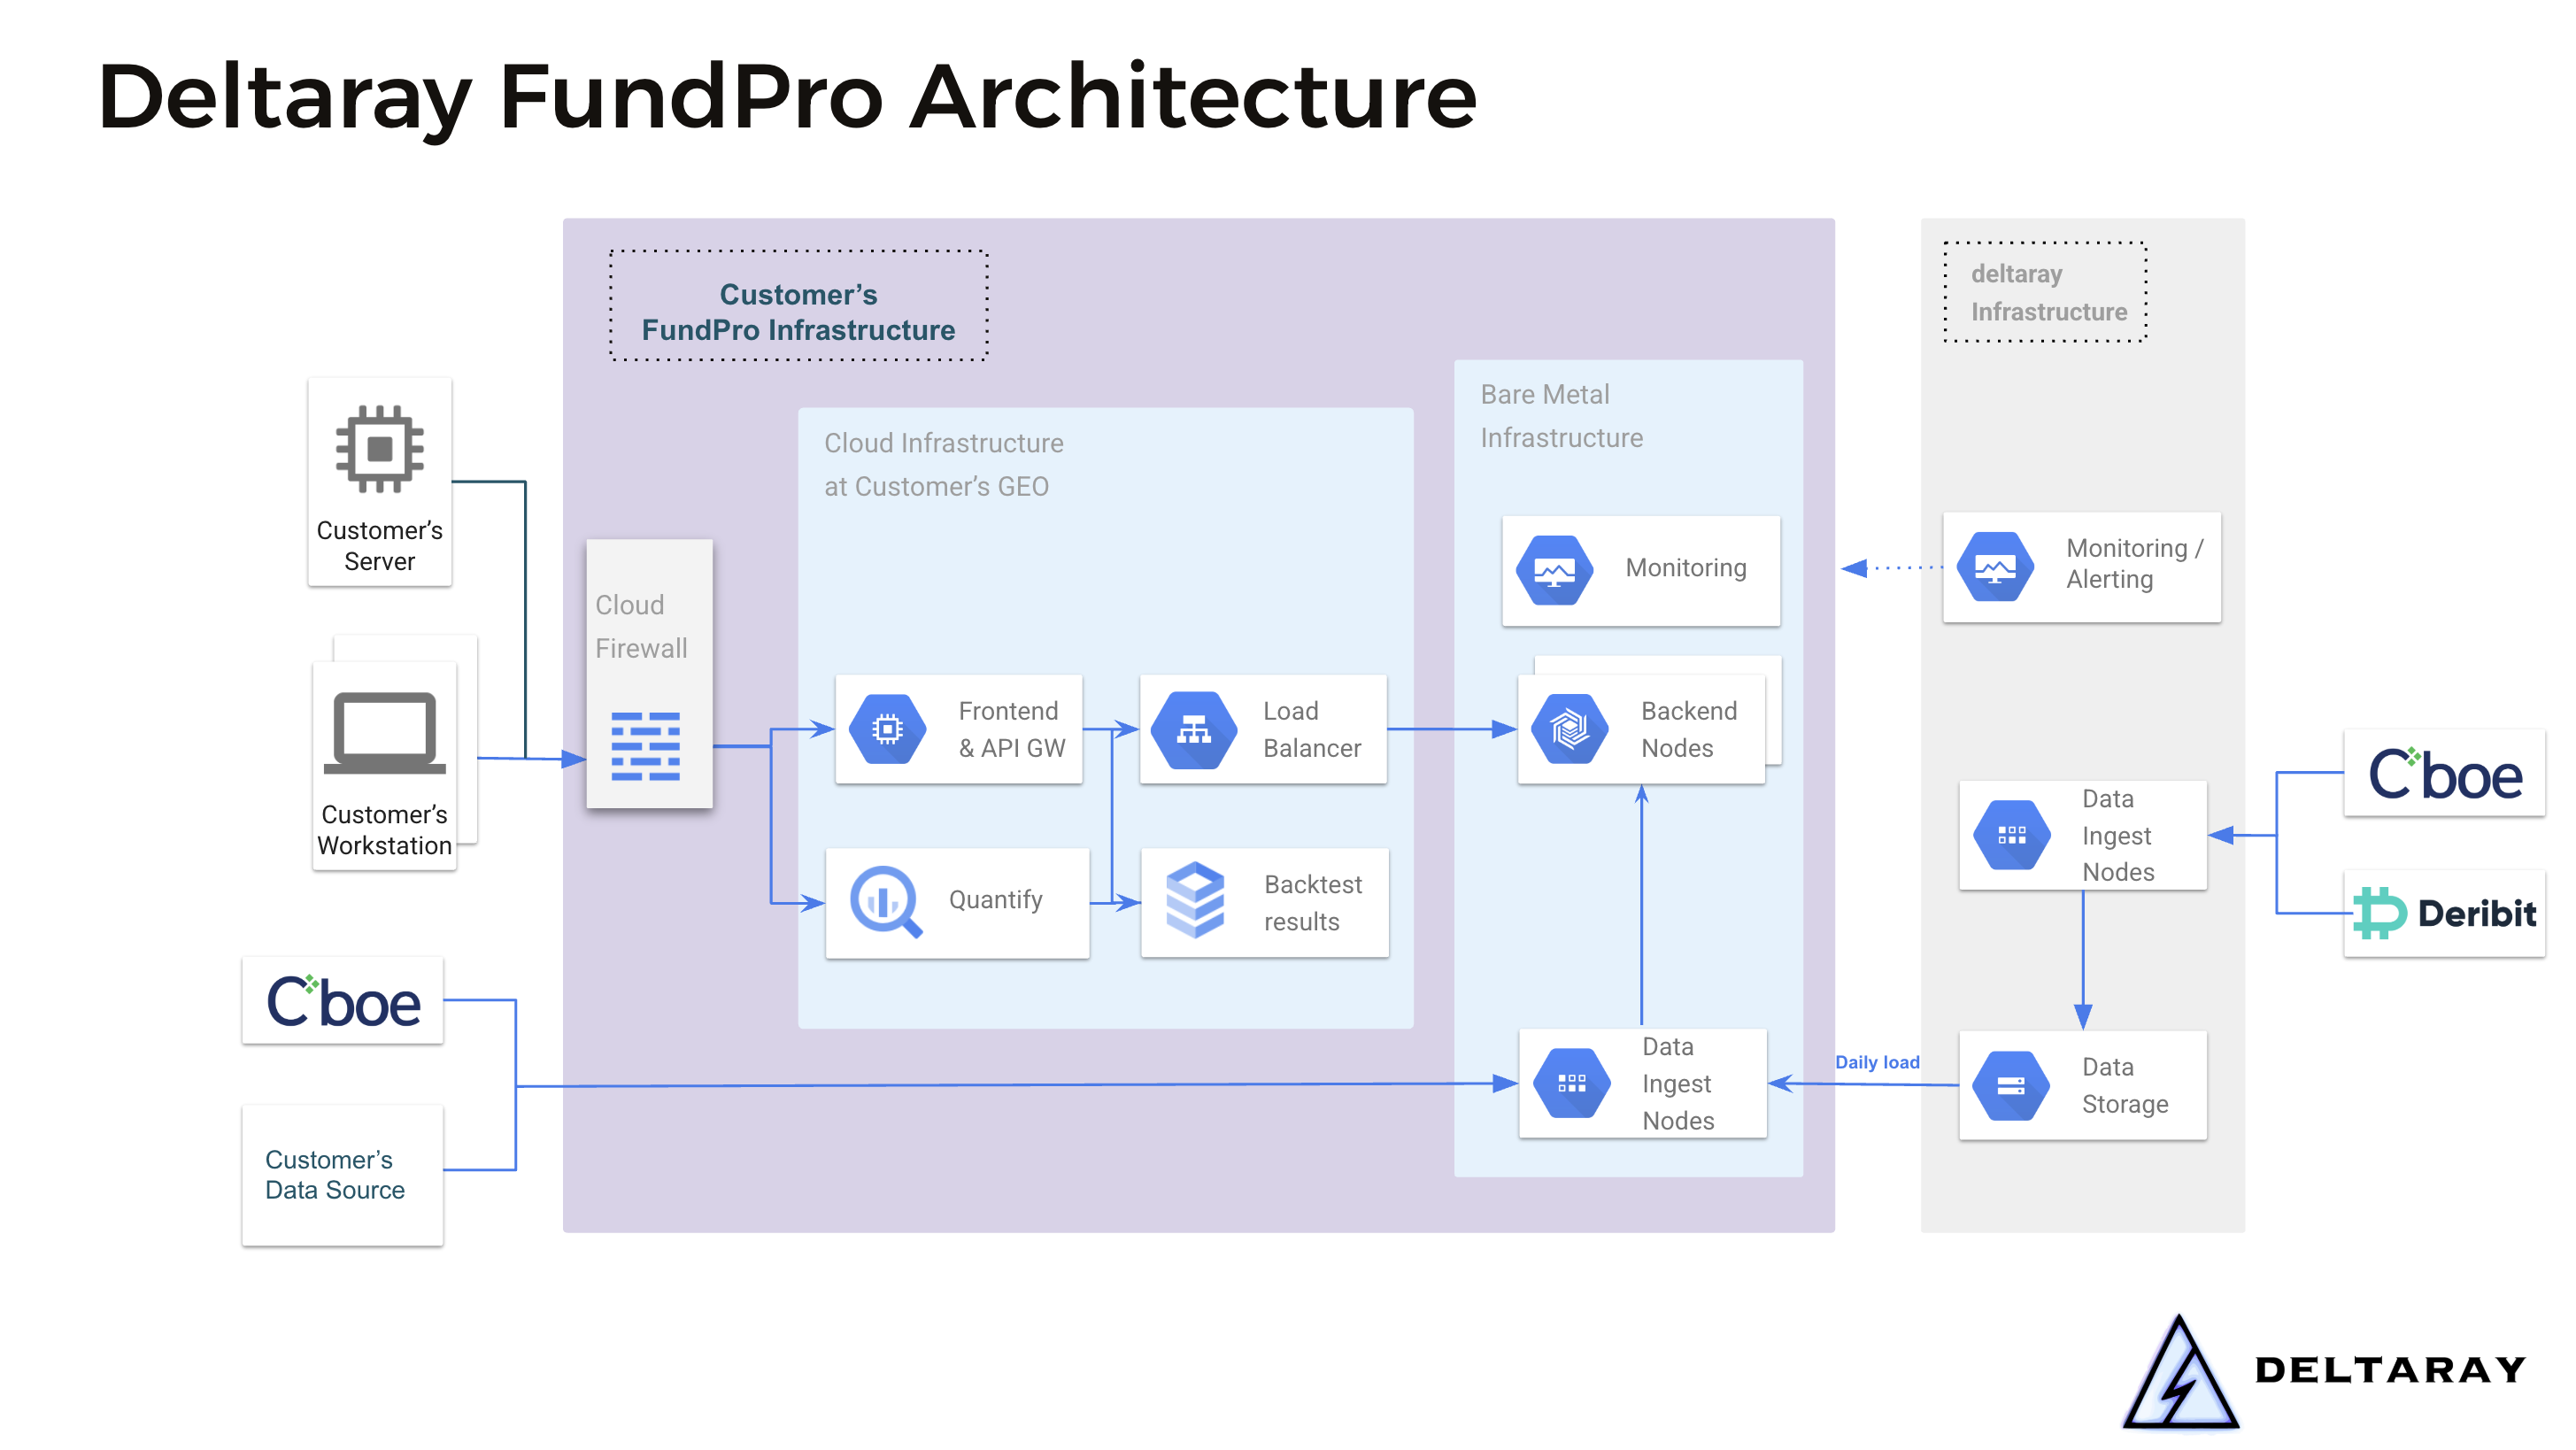
Task: Click the Cboe logo on the right side
Action: click(x=2445, y=772)
